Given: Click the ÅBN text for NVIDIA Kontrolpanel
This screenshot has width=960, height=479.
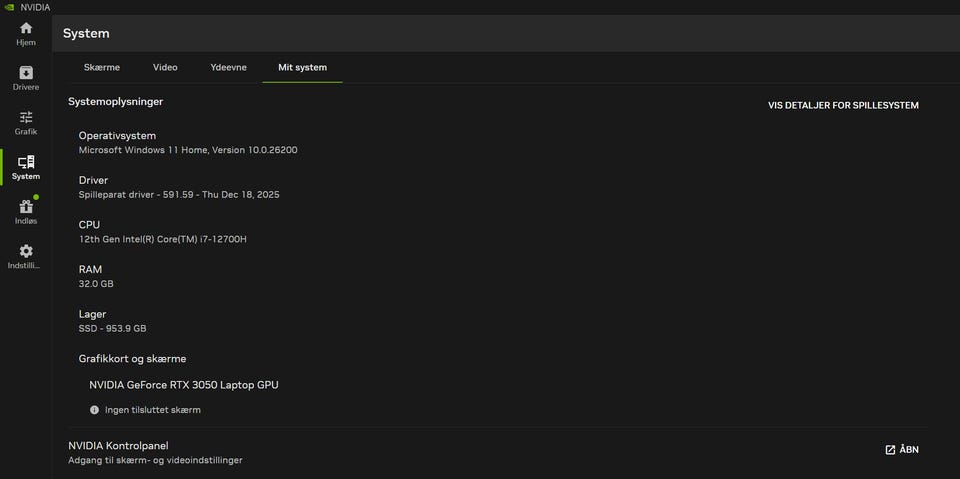Looking at the screenshot, I should pos(909,450).
